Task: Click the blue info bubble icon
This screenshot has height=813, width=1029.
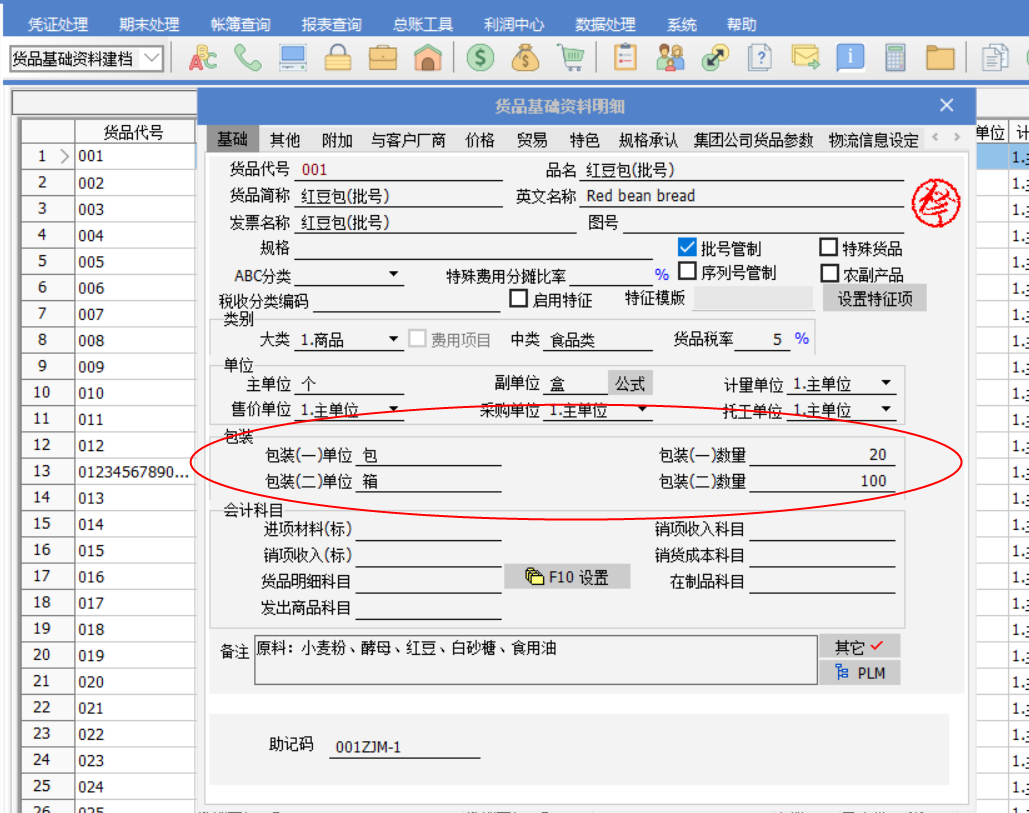Action: [x=850, y=58]
